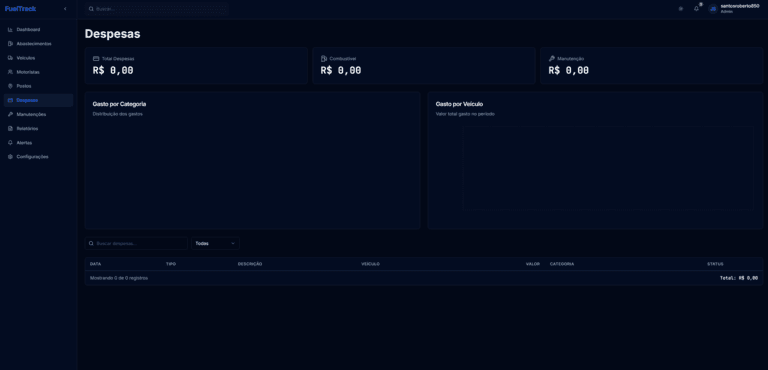Click inside the Buscar despesas field
The image size is (768, 370).
click(136, 243)
